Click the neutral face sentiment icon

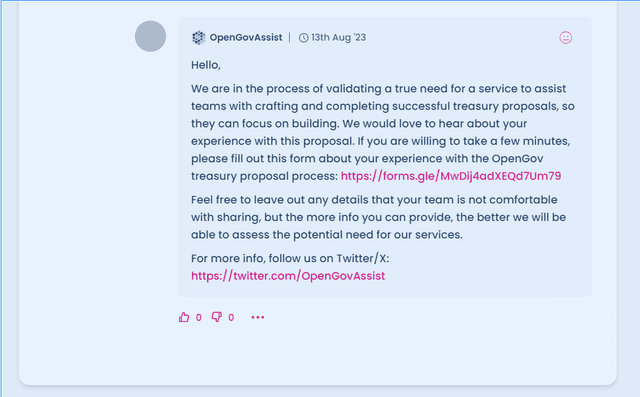pos(565,38)
